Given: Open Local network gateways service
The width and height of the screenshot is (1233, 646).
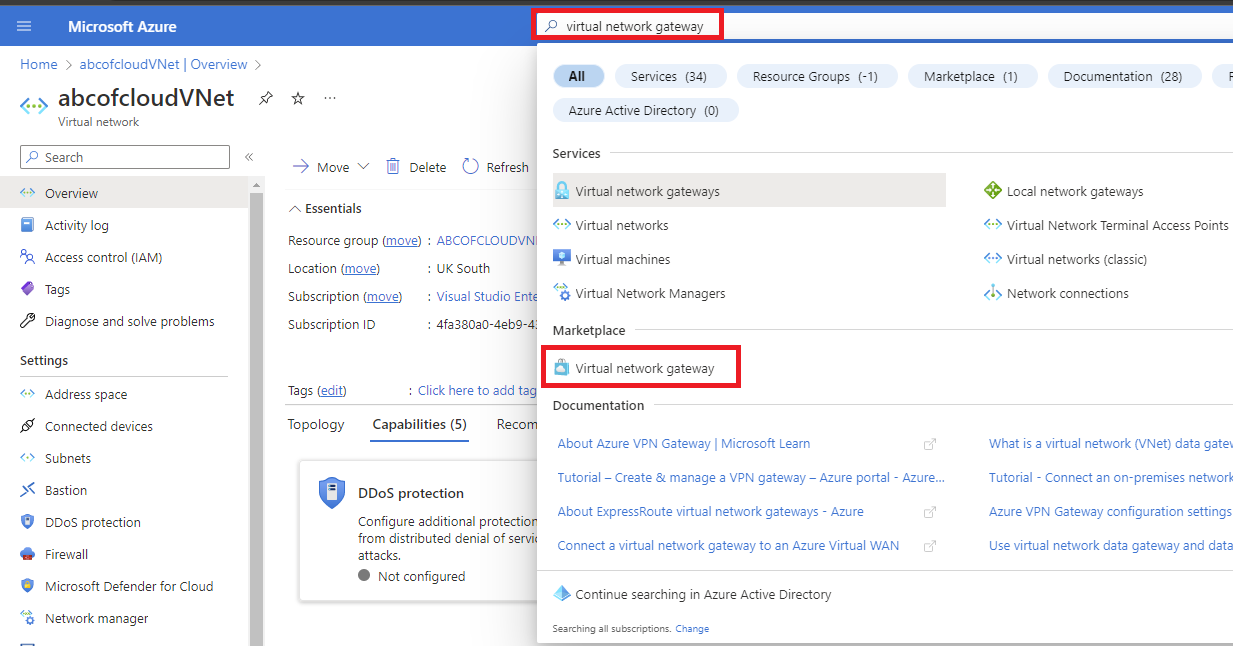Looking at the screenshot, I should [x=1074, y=191].
